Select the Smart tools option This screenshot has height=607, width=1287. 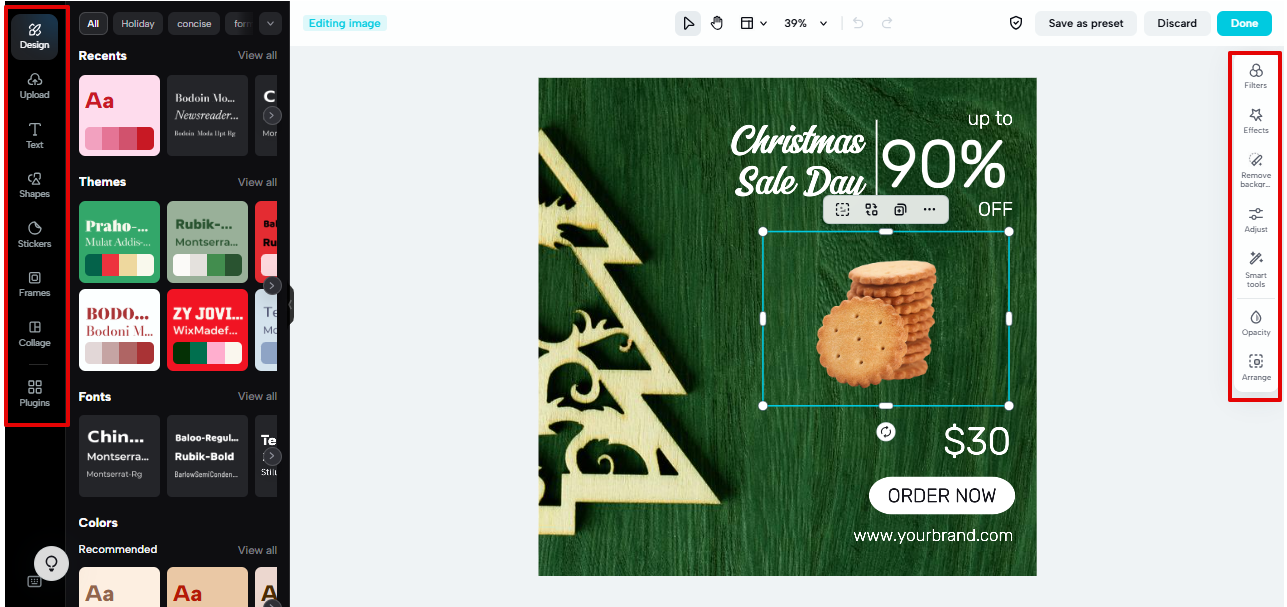(1255, 268)
